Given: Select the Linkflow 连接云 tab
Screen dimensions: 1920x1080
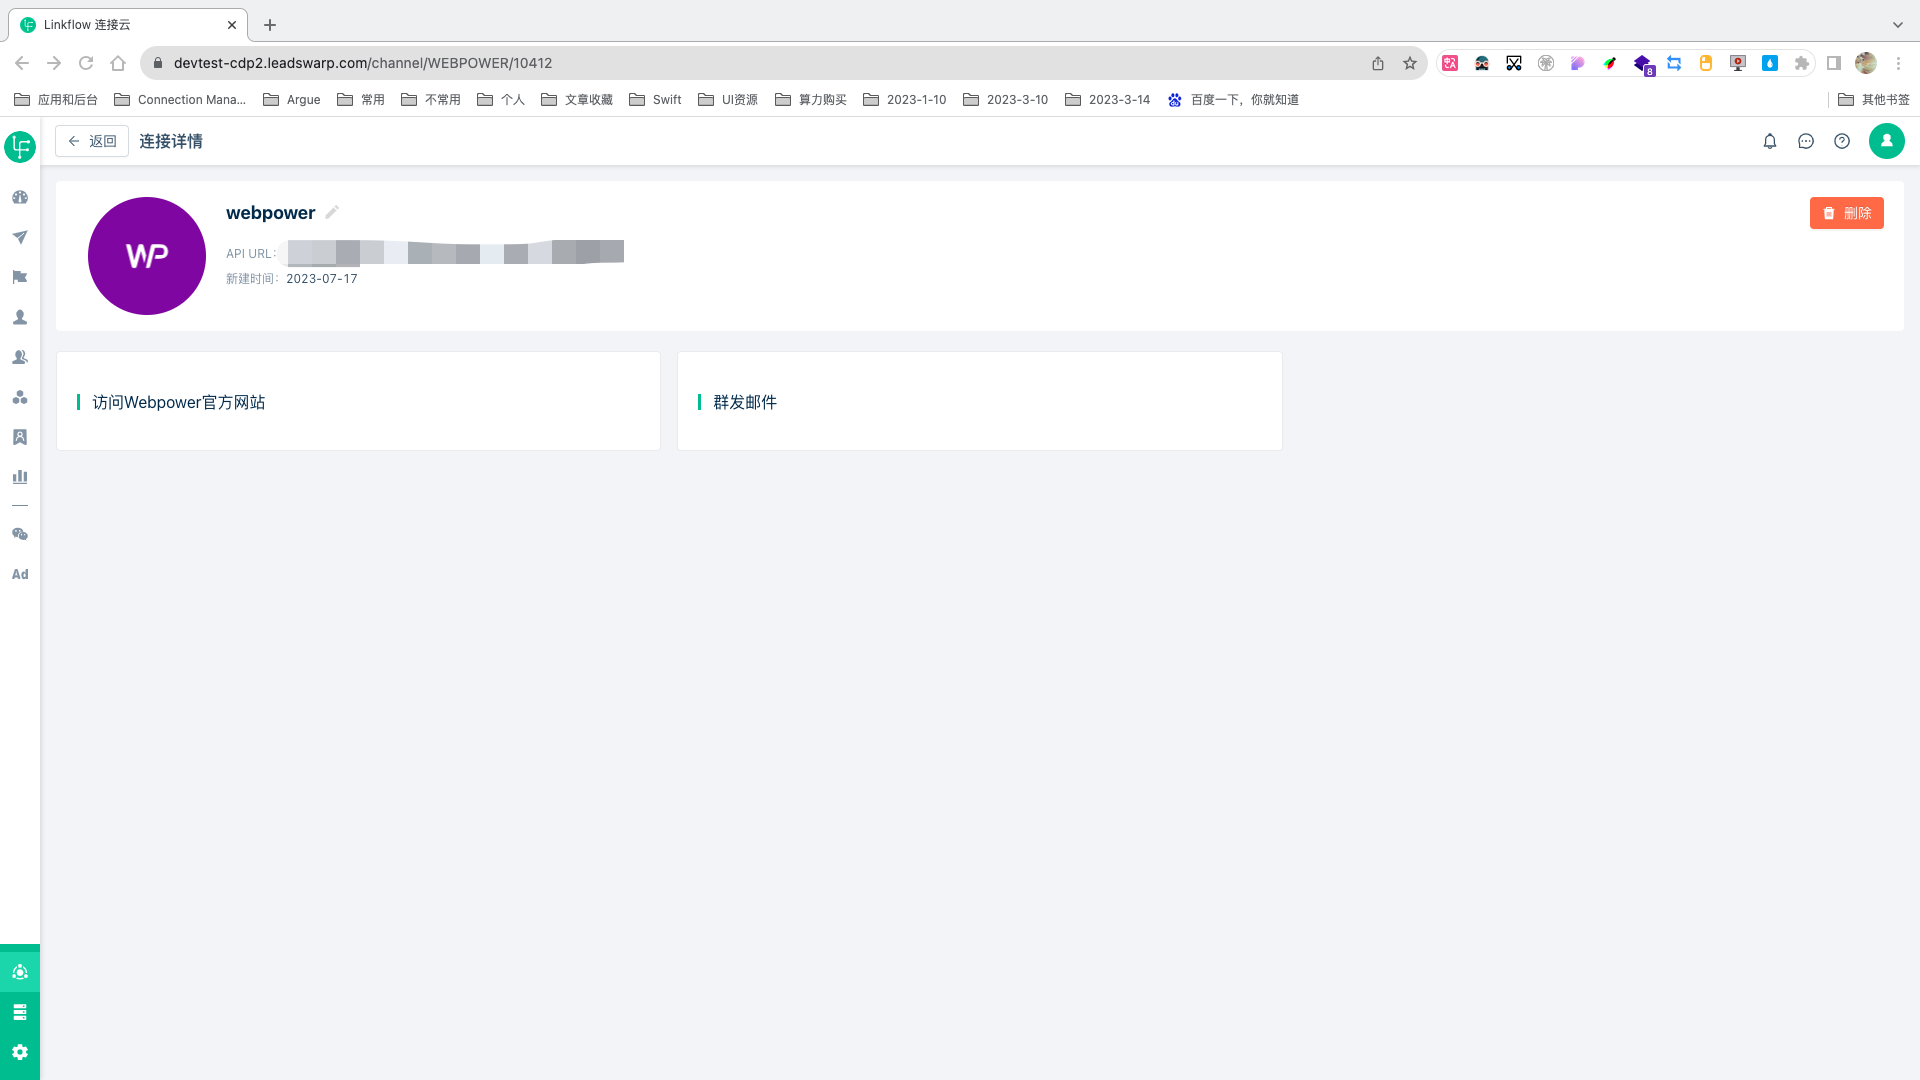Looking at the screenshot, I should (x=130, y=25).
